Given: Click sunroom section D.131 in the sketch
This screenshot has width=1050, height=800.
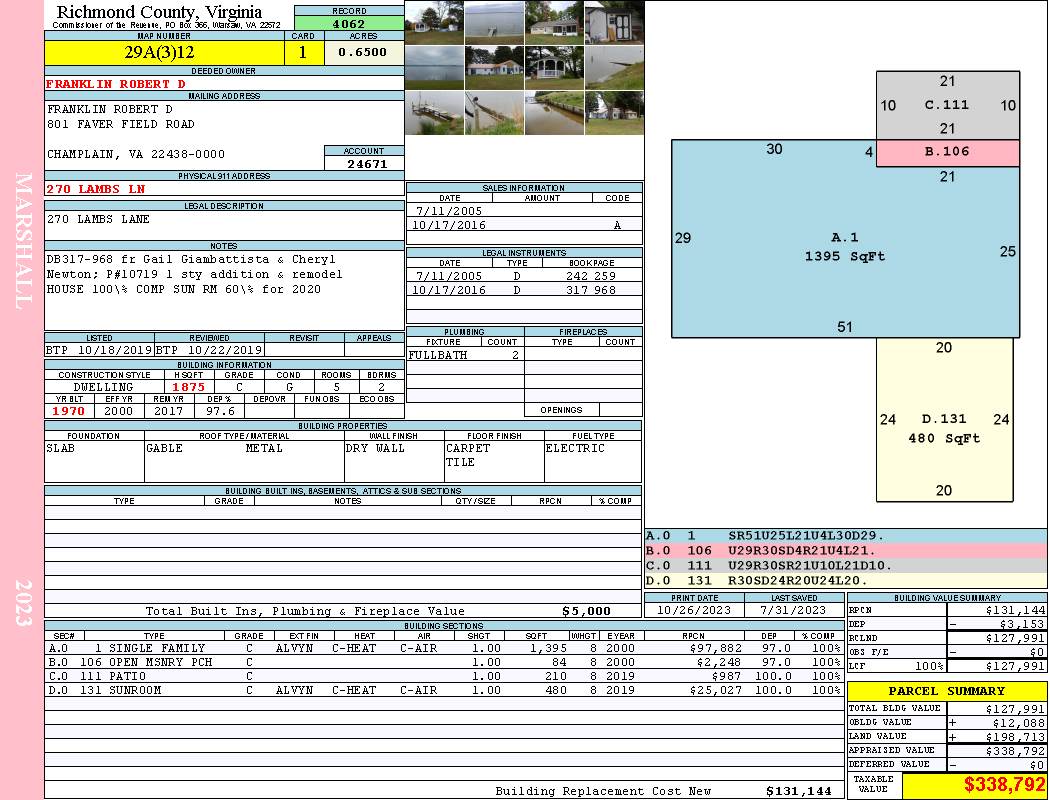Looking at the screenshot, I should (943, 428).
